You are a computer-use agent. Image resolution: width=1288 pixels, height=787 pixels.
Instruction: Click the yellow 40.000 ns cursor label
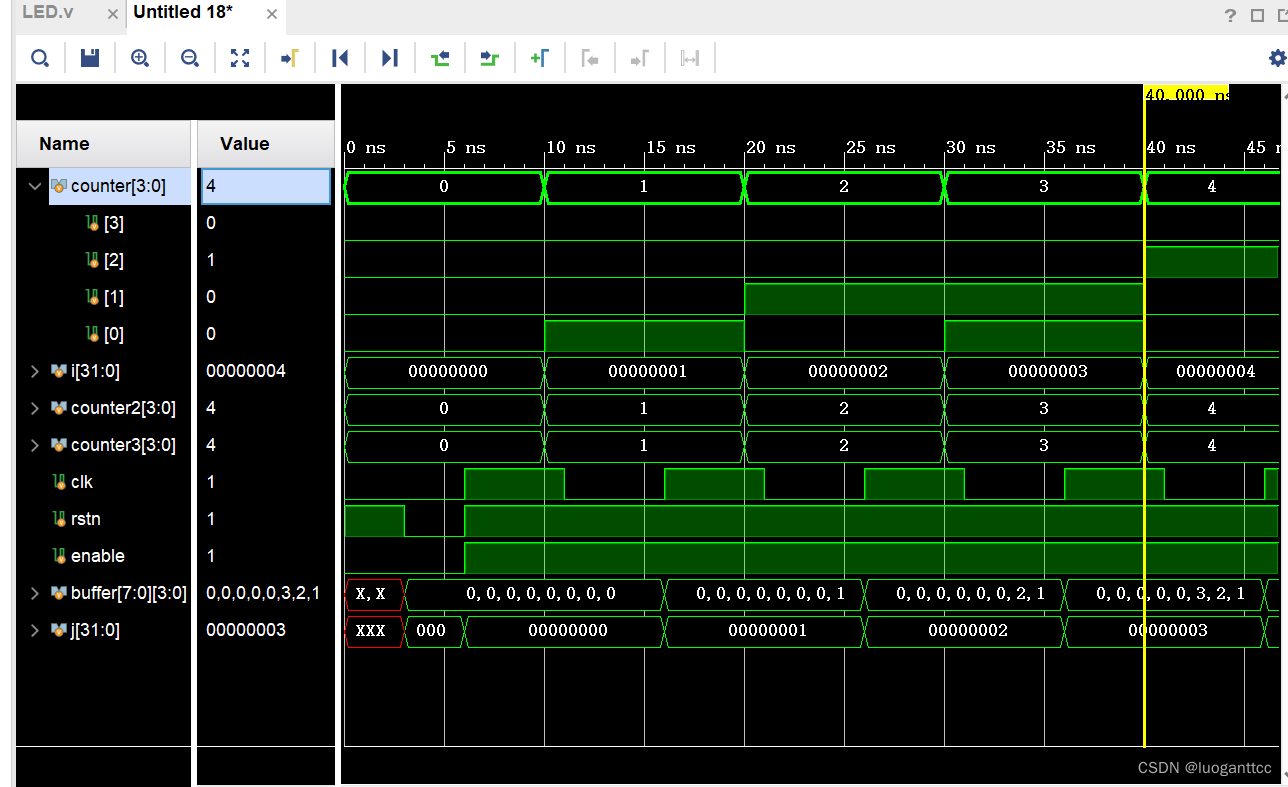(1186, 93)
